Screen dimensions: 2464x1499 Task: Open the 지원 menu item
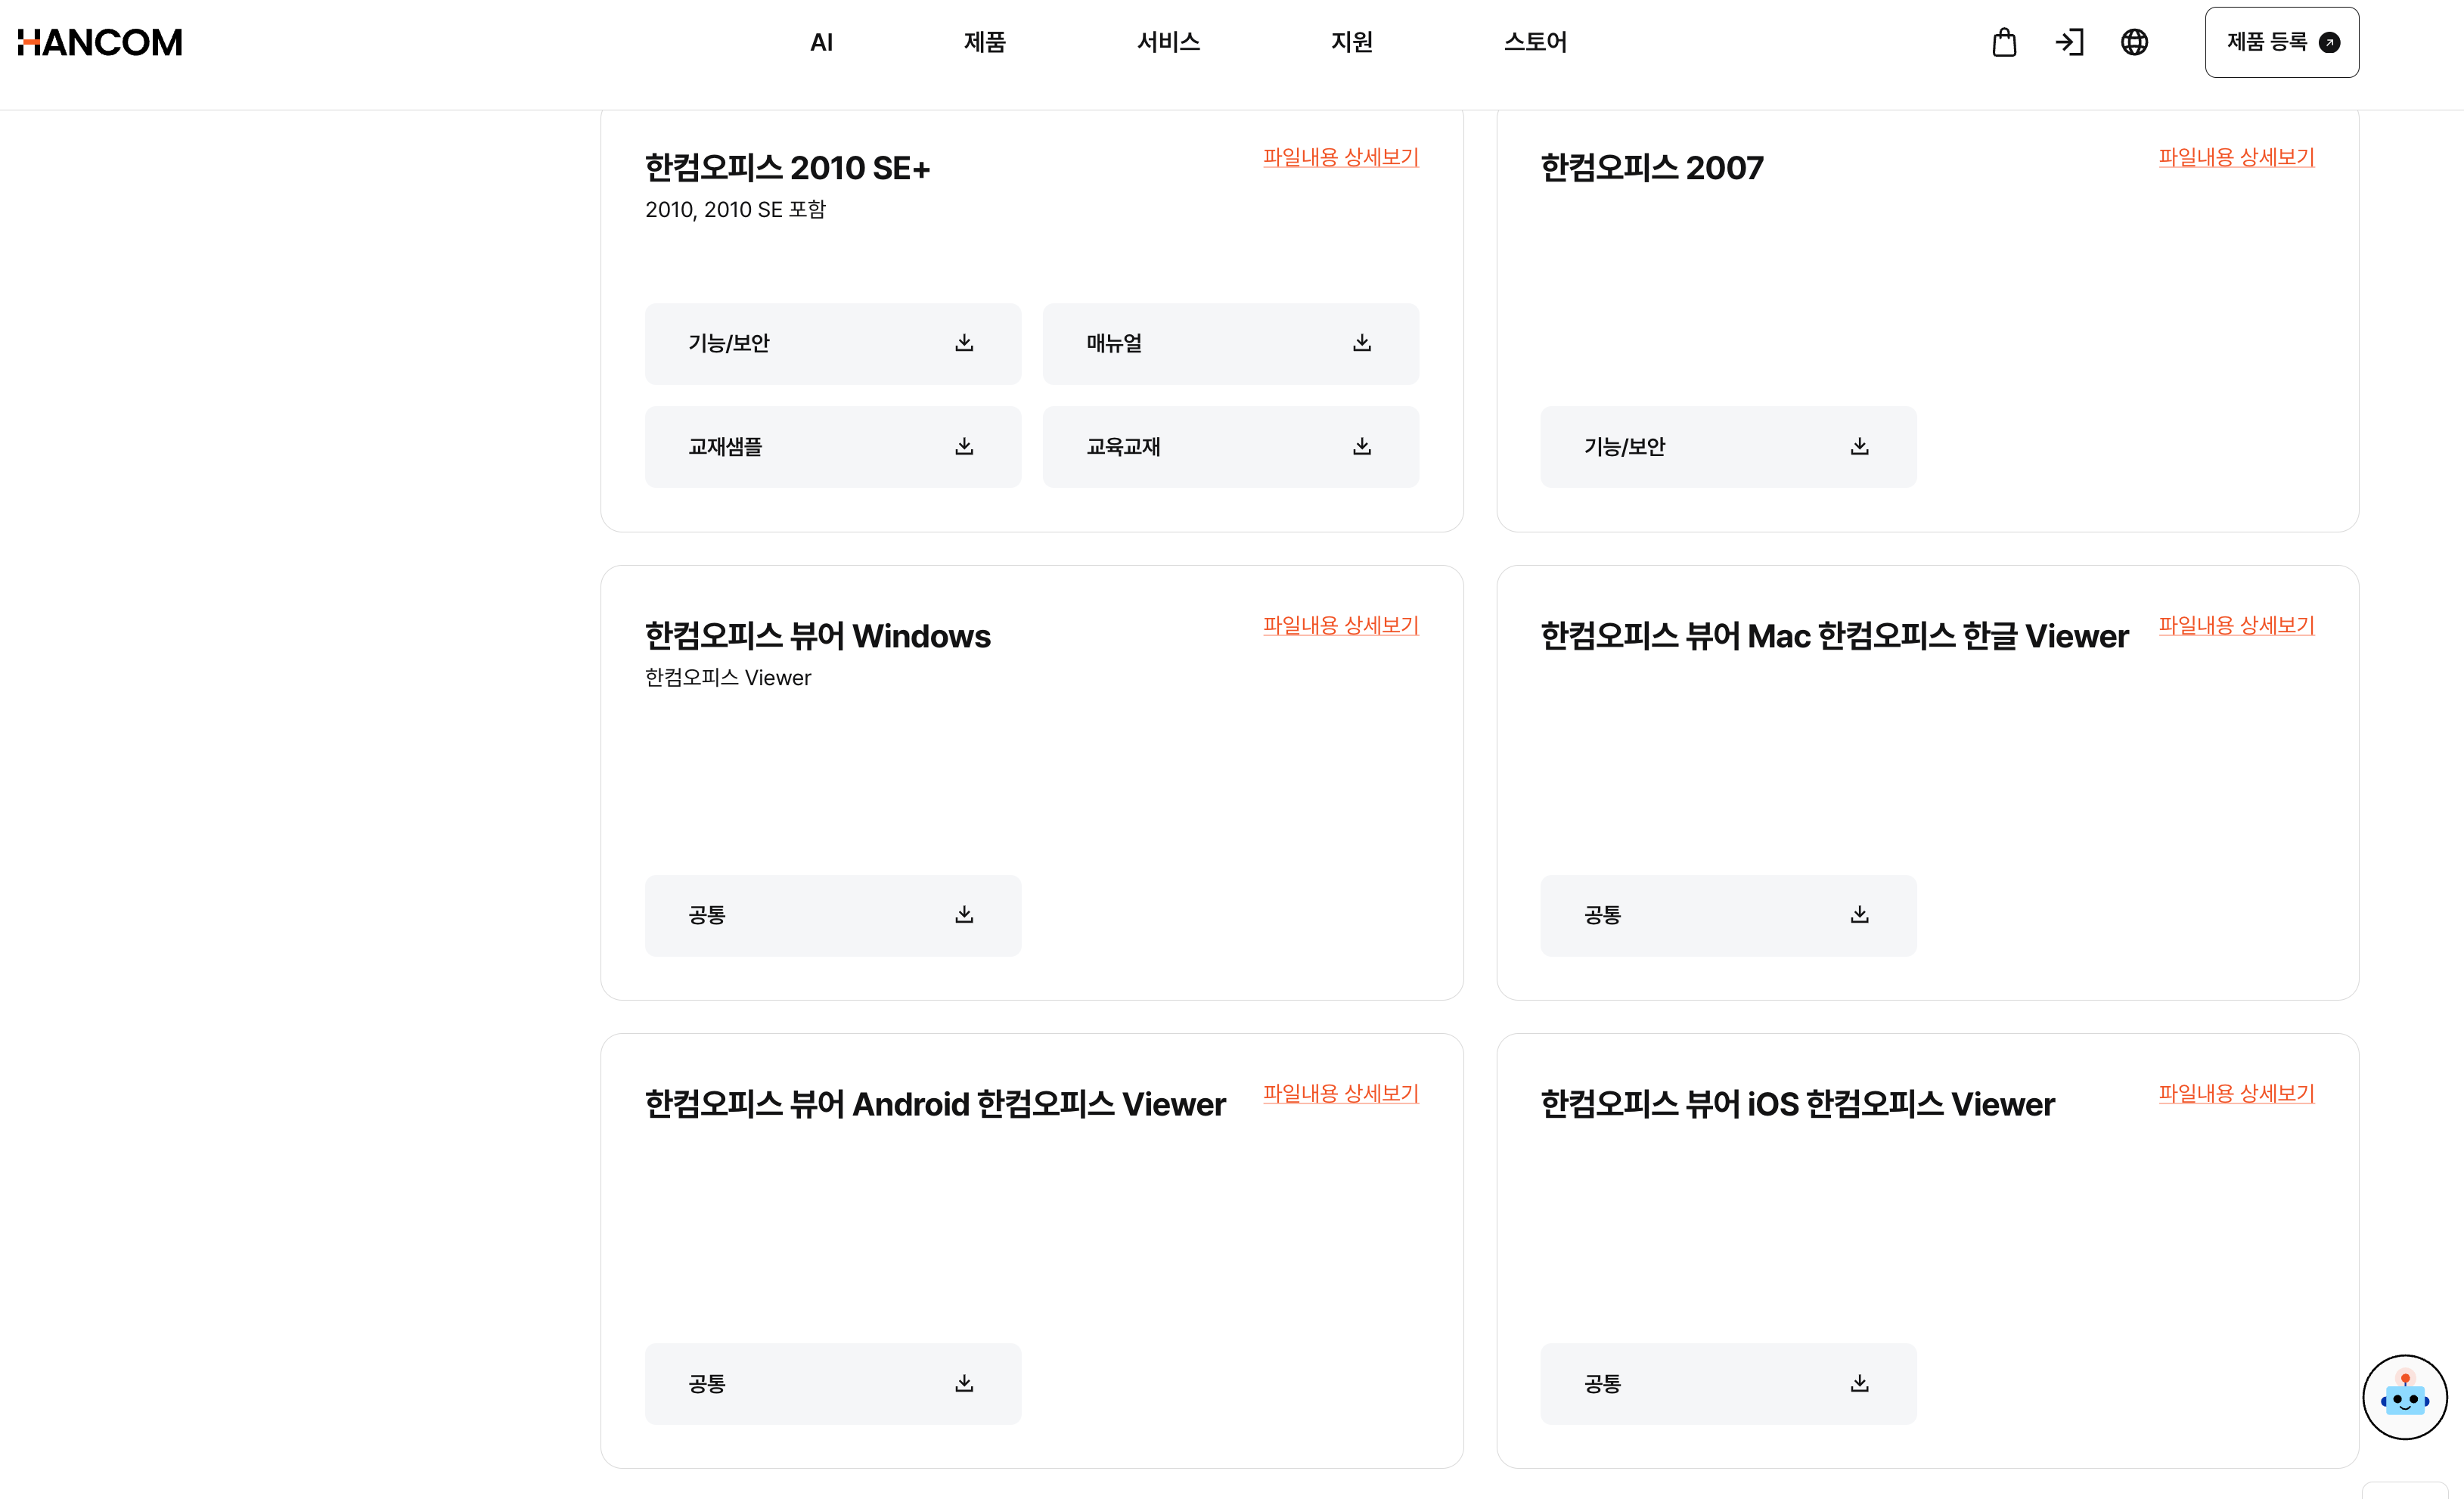1352,42
